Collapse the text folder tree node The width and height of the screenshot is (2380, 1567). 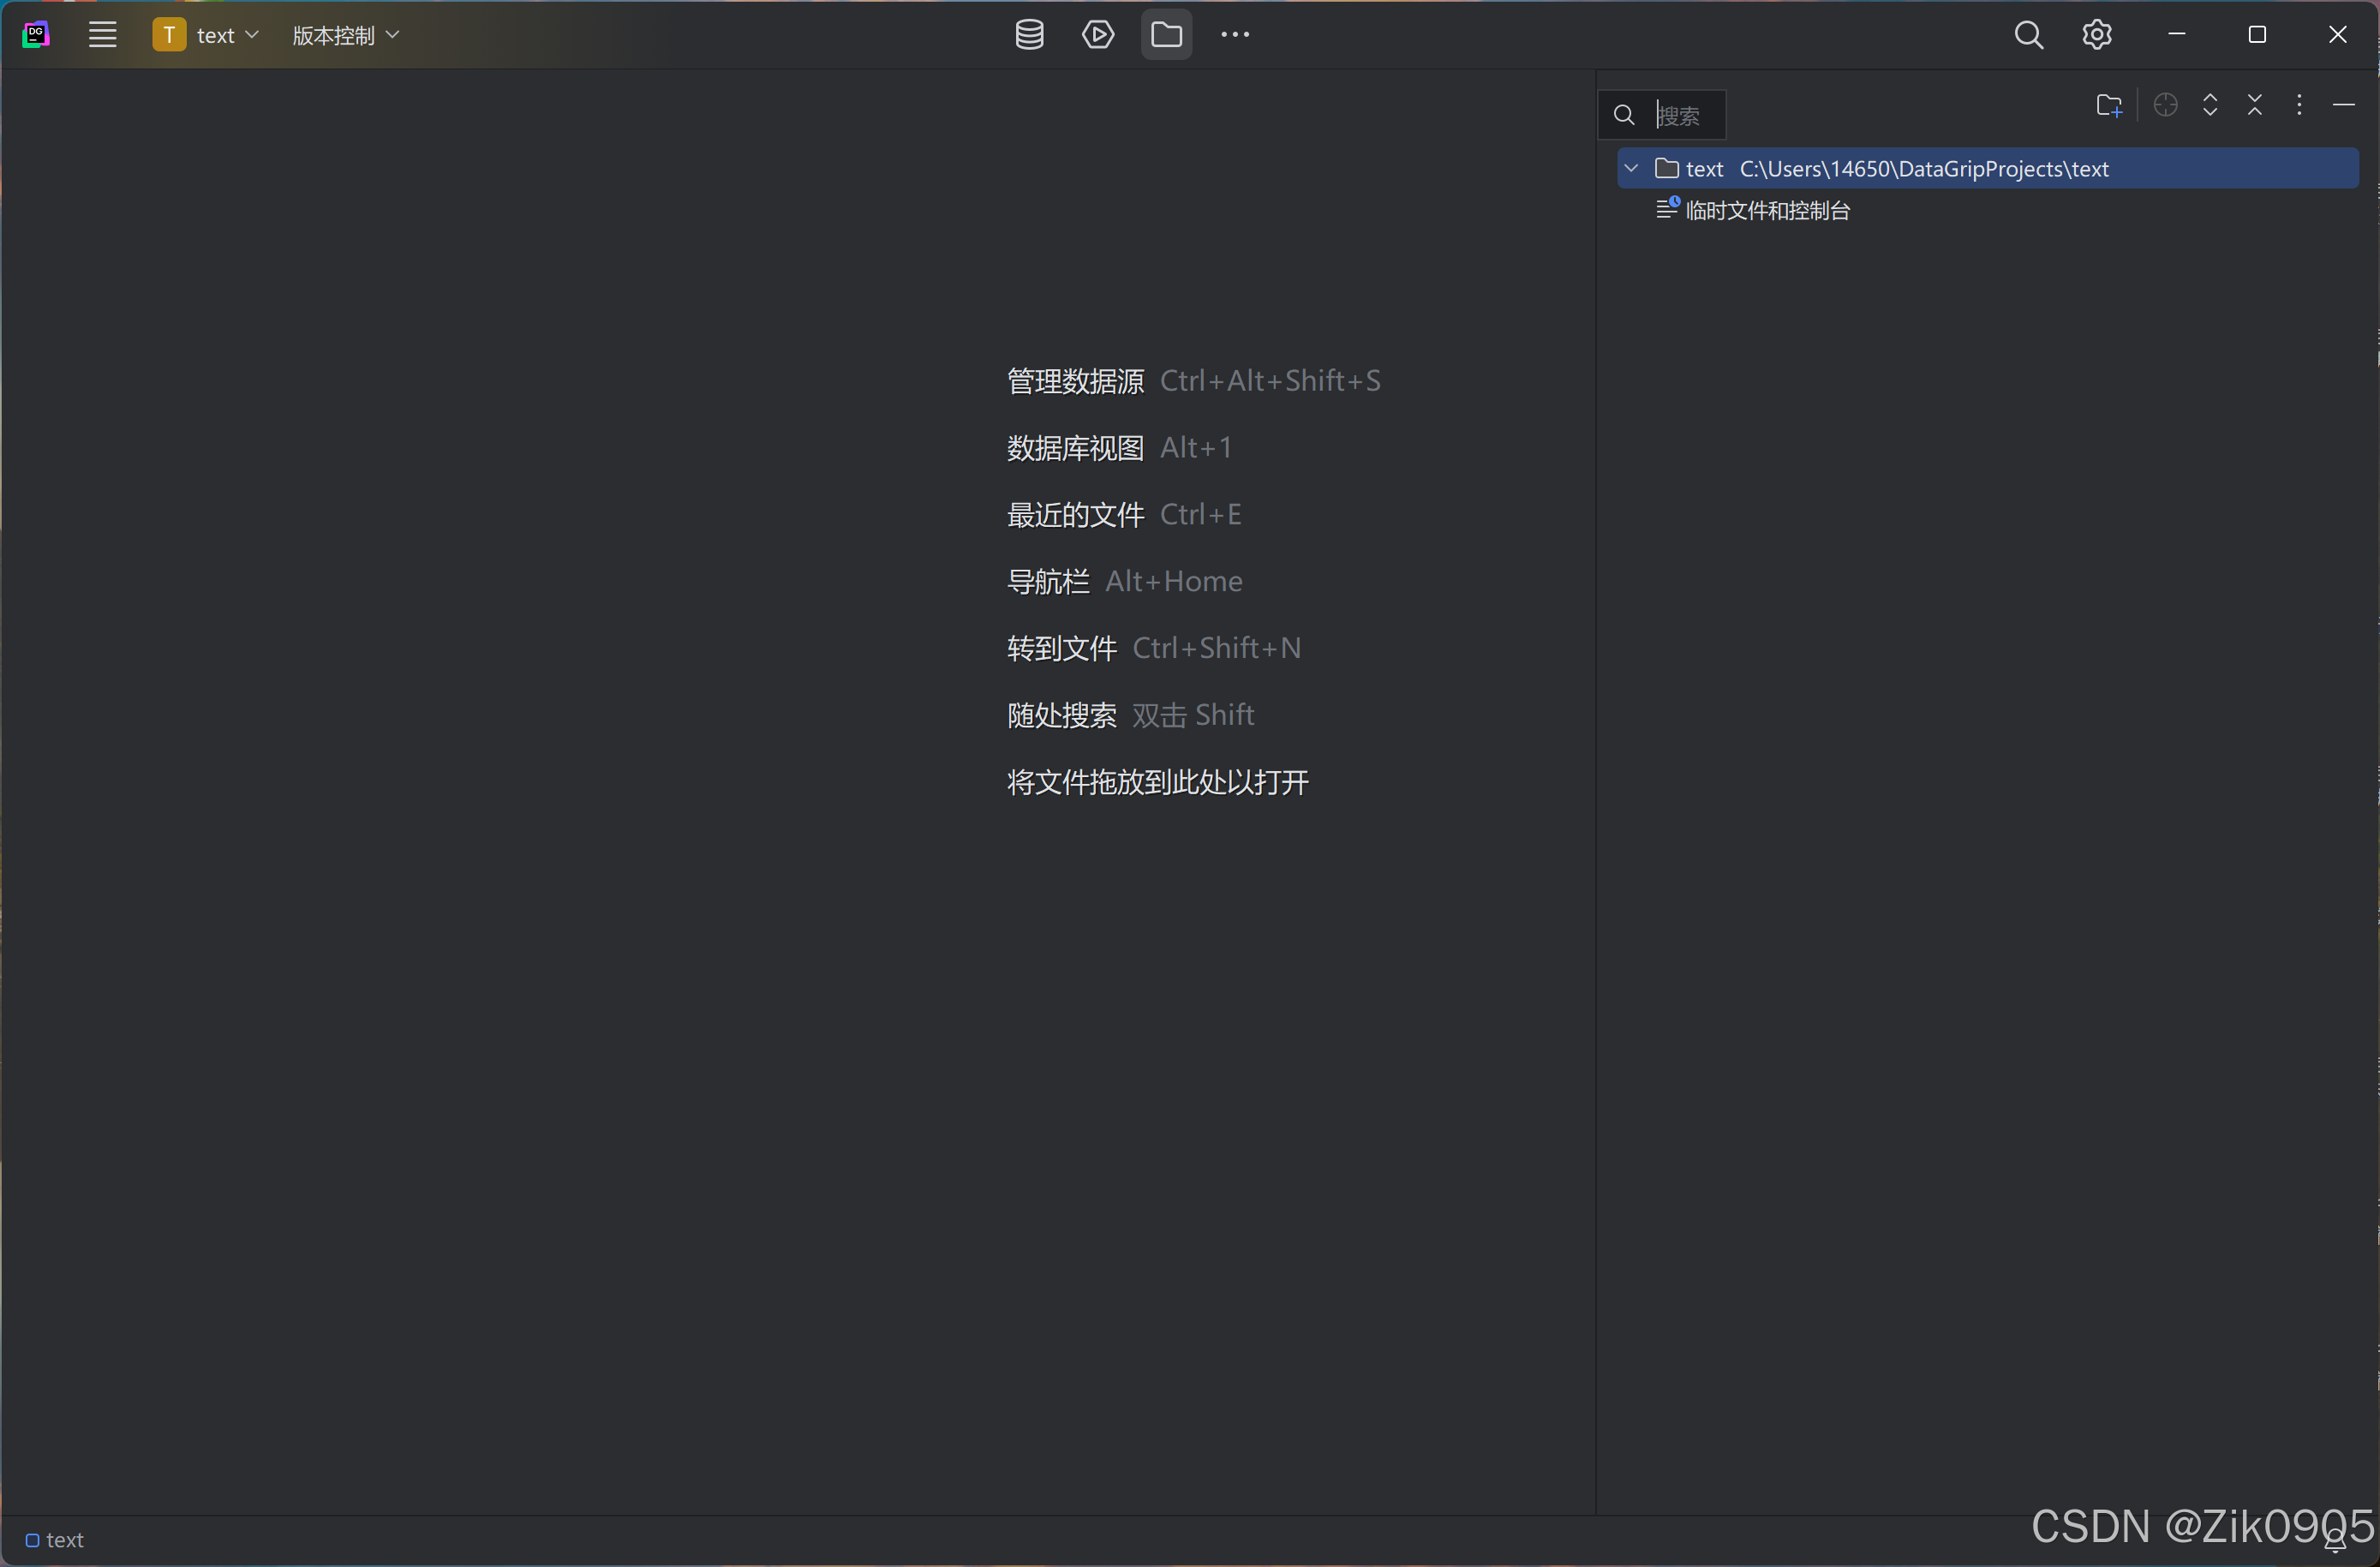(1631, 168)
